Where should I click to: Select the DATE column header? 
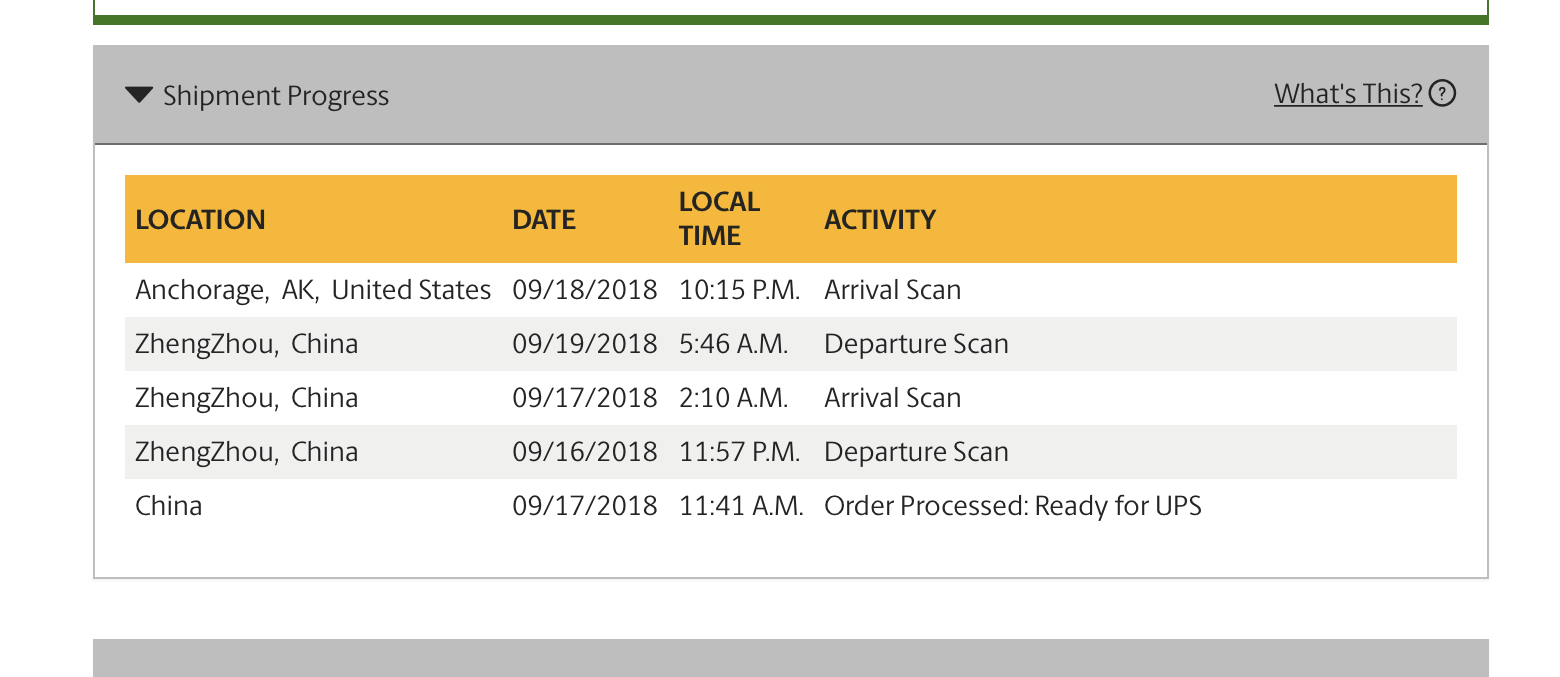[544, 220]
